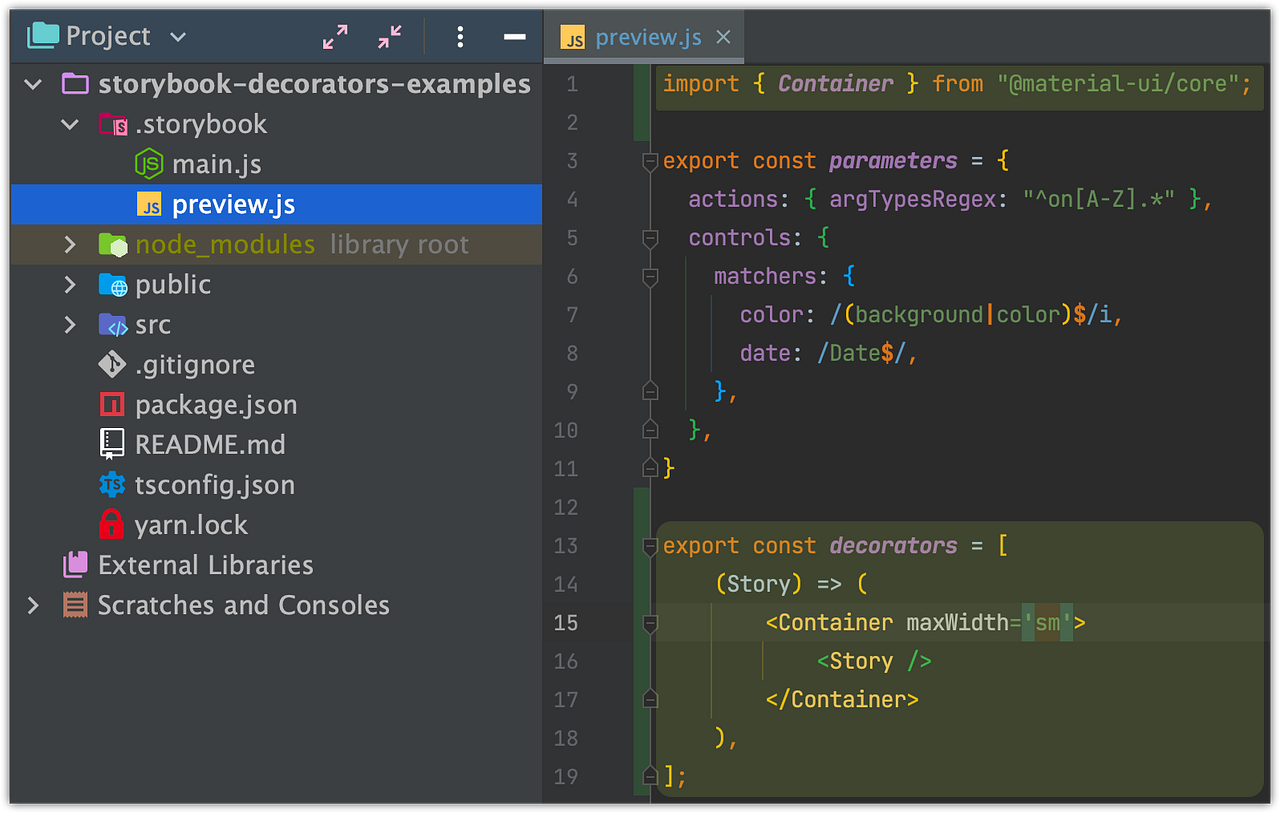Click the yarn.lock padlock icon
This screenshot has height=813, width=1280.
(112, 524)
